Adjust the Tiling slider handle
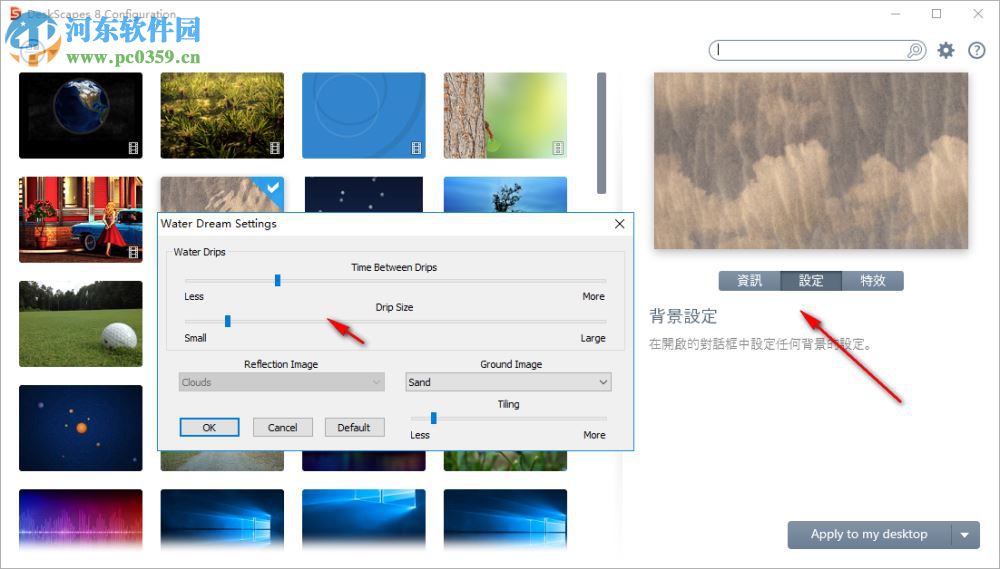The width and height of the screenshot is (1000, 569). coord(434,418)
